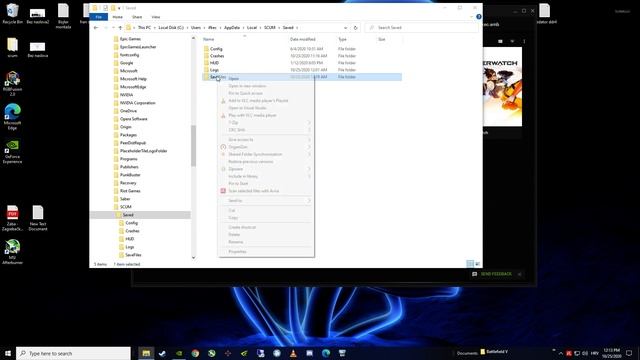Click the taskbar search box
640x360 pixels.
(x=73, y=353)
